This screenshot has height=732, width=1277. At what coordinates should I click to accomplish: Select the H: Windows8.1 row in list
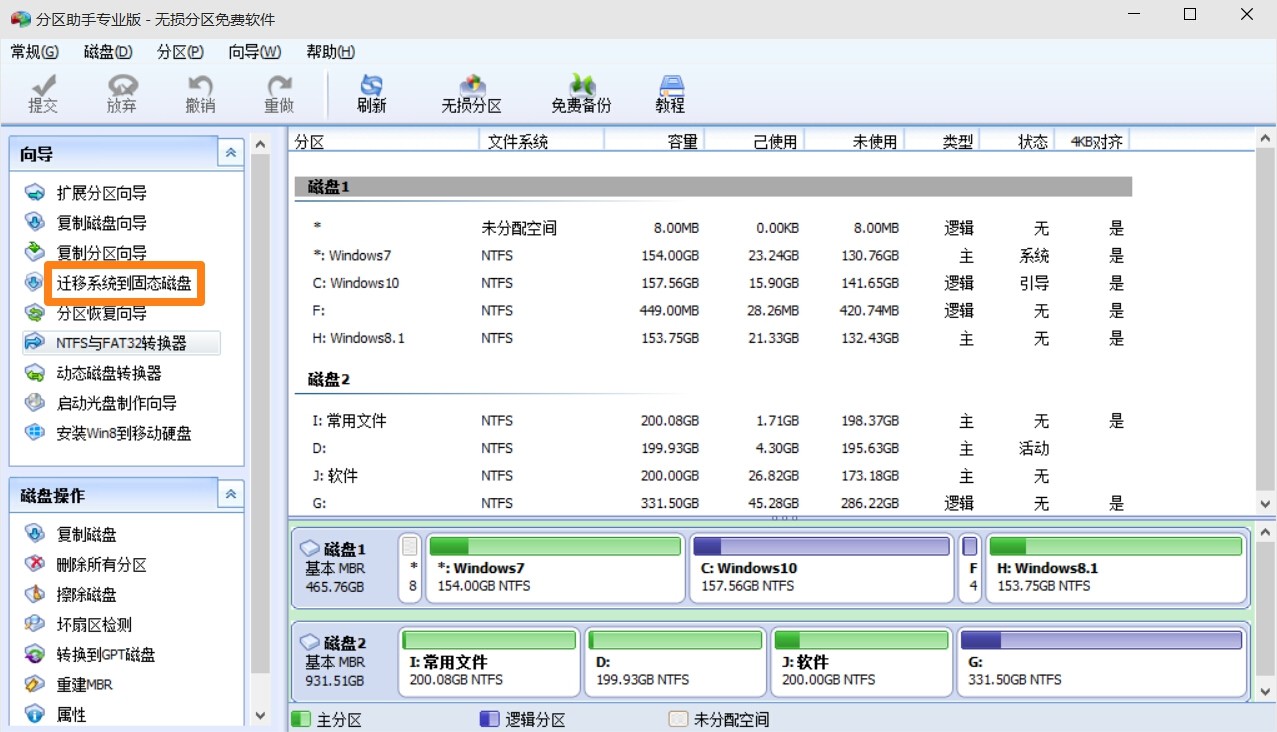coord(713,338)
